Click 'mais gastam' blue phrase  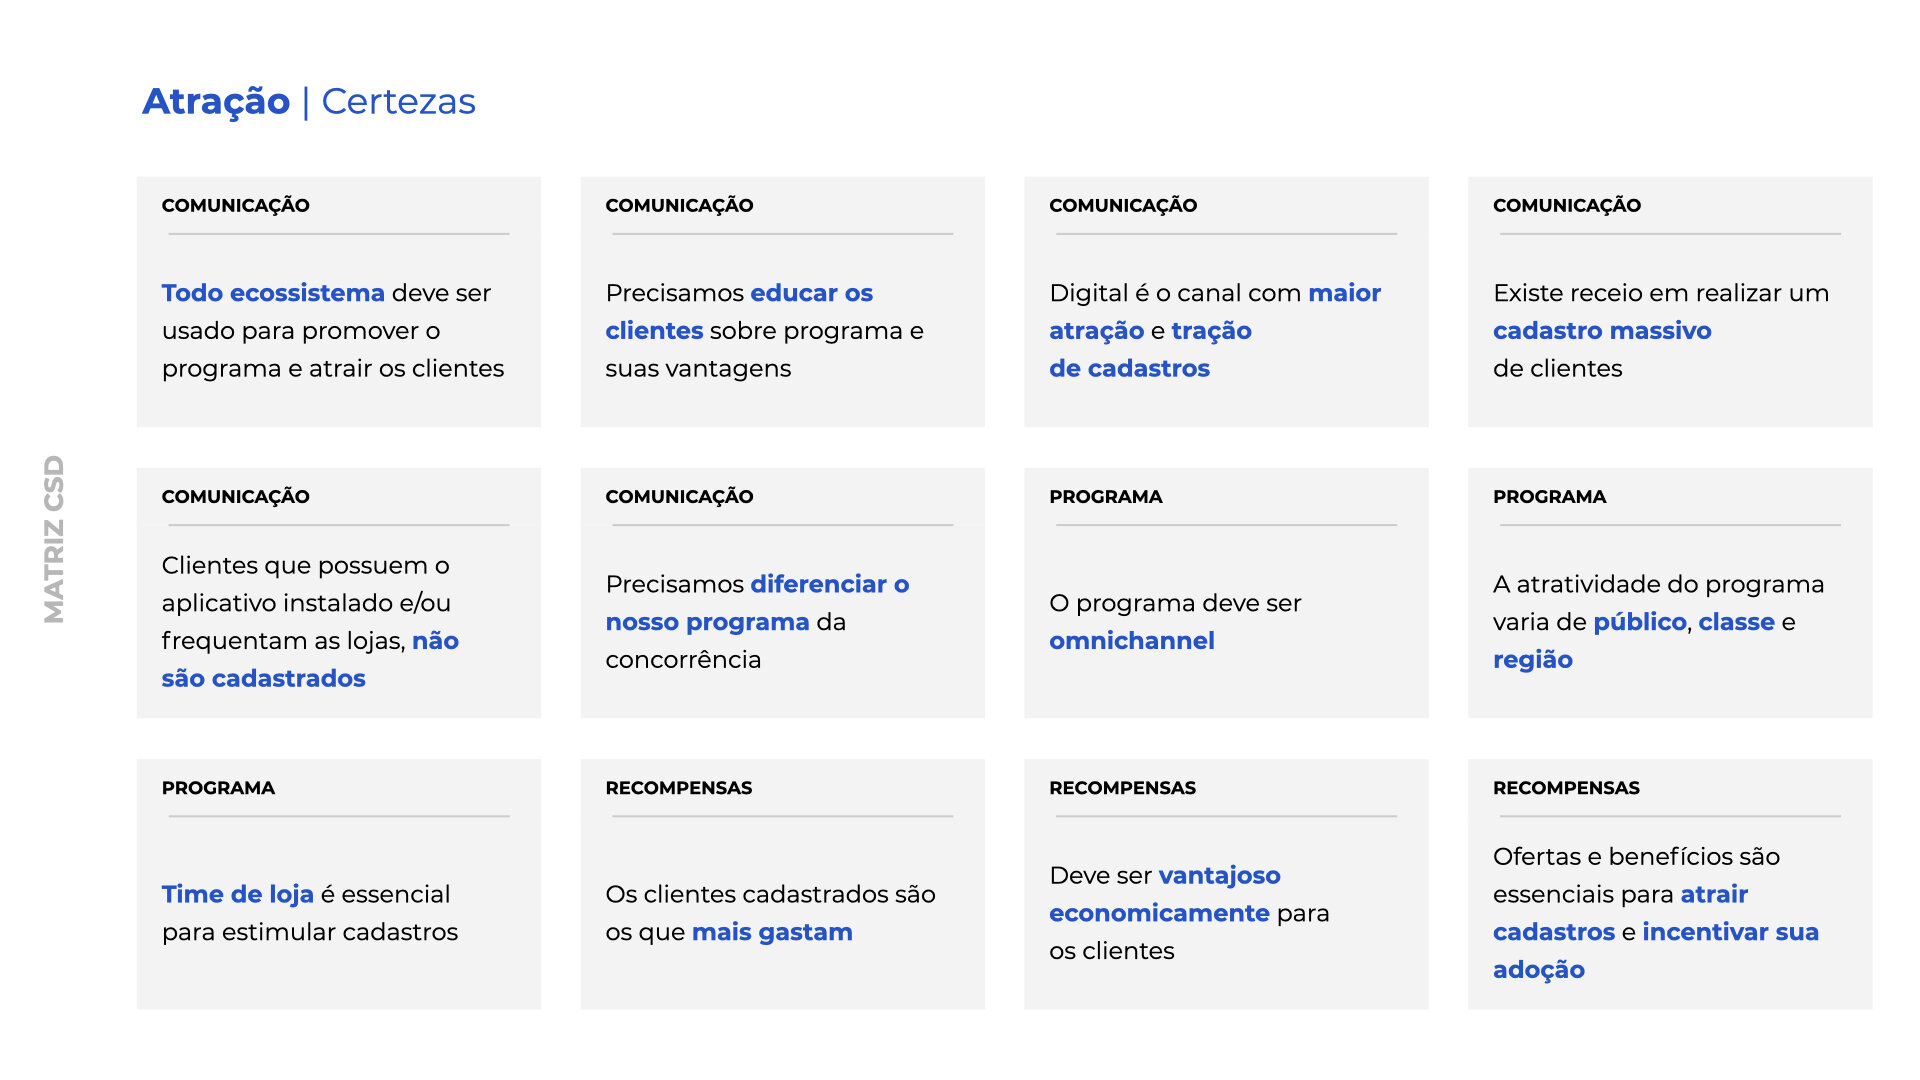(772, 932)
